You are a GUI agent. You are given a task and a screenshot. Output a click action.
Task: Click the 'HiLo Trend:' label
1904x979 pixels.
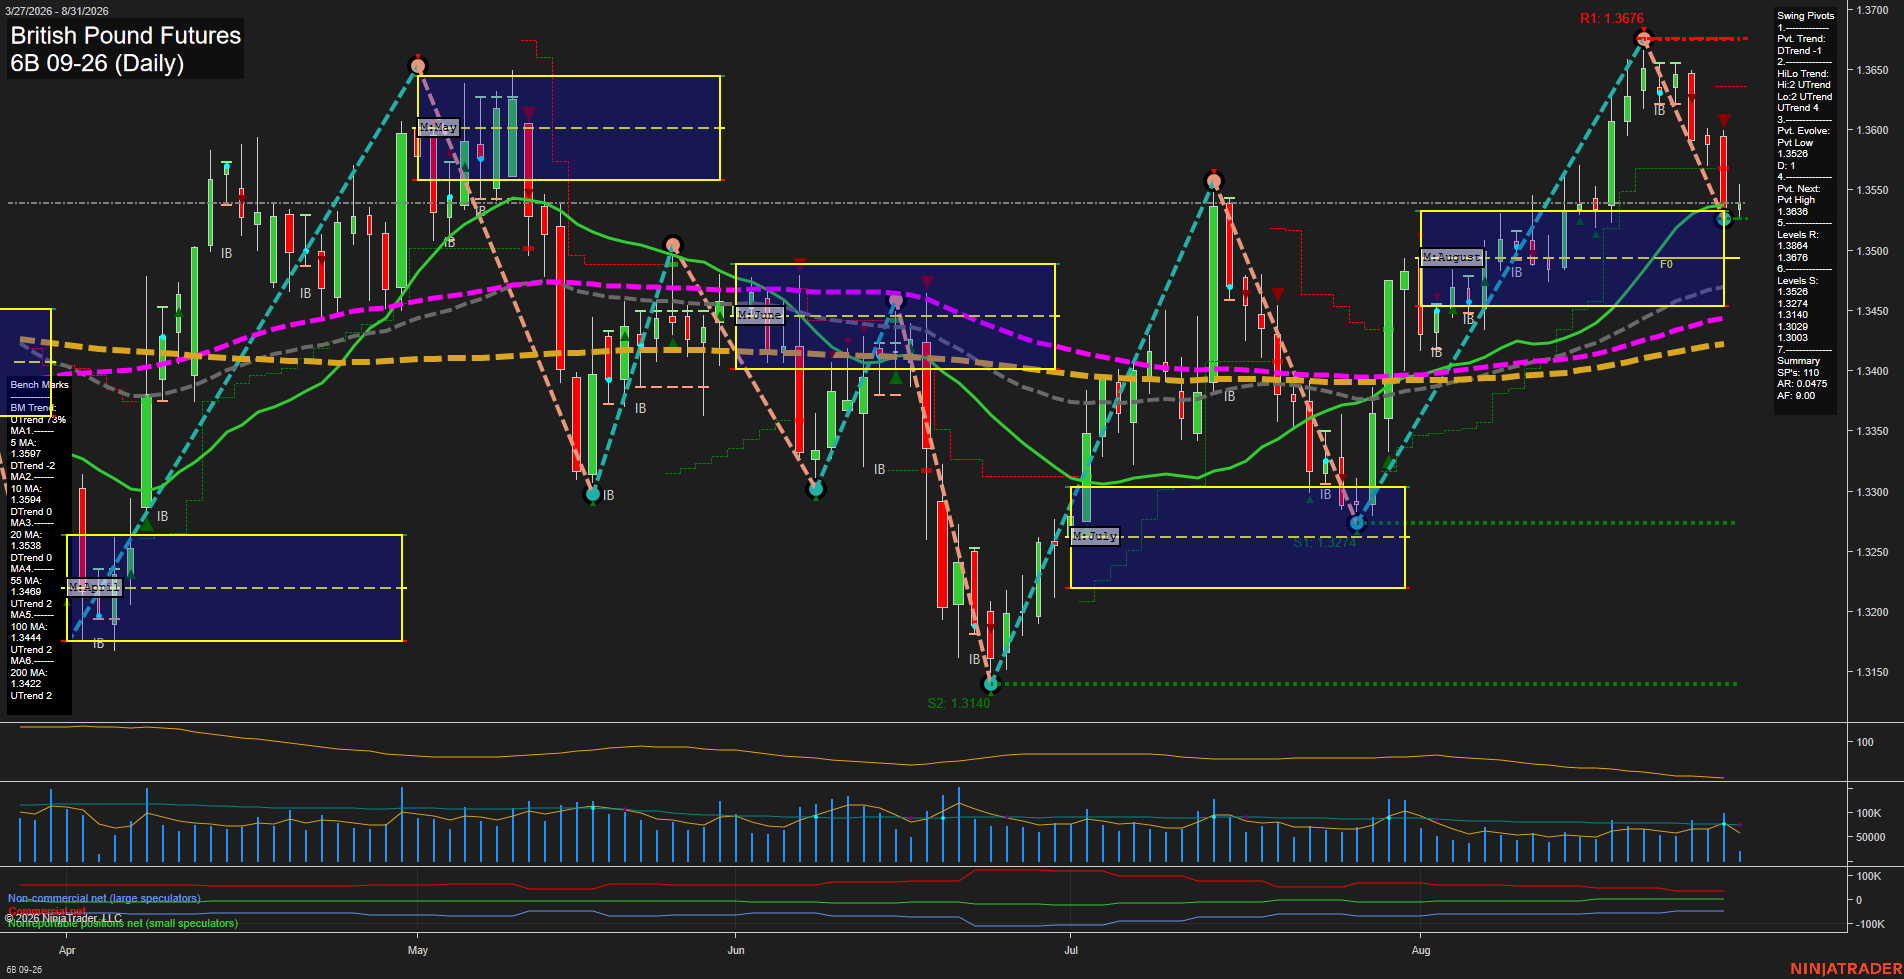1803,74
